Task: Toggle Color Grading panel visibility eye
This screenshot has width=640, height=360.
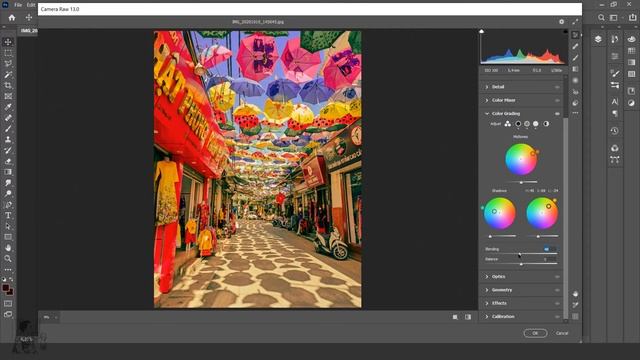Action: pyautogui.click(x=557, y=113)
